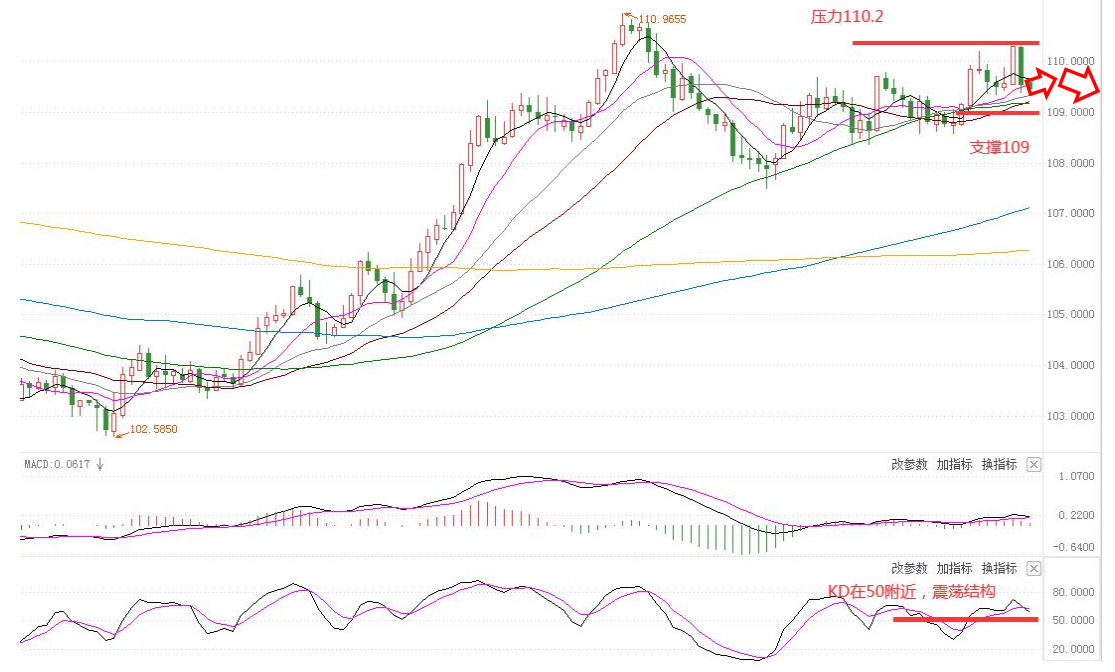Choose 换指标 in the KD panel
This screenshot has width=1115, height=672.
[999, 568]
